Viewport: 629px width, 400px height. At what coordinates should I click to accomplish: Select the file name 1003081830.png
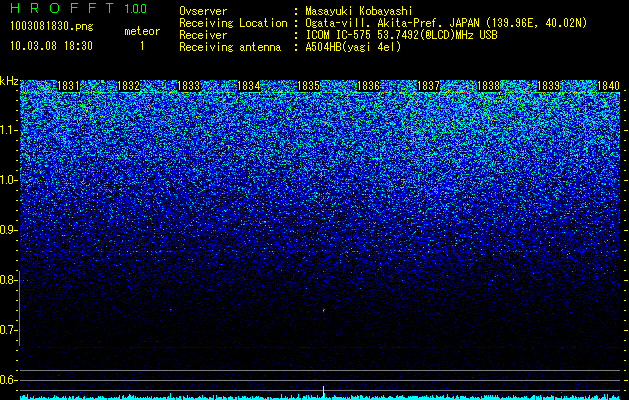pyautogui.click(x=52, y=26)
